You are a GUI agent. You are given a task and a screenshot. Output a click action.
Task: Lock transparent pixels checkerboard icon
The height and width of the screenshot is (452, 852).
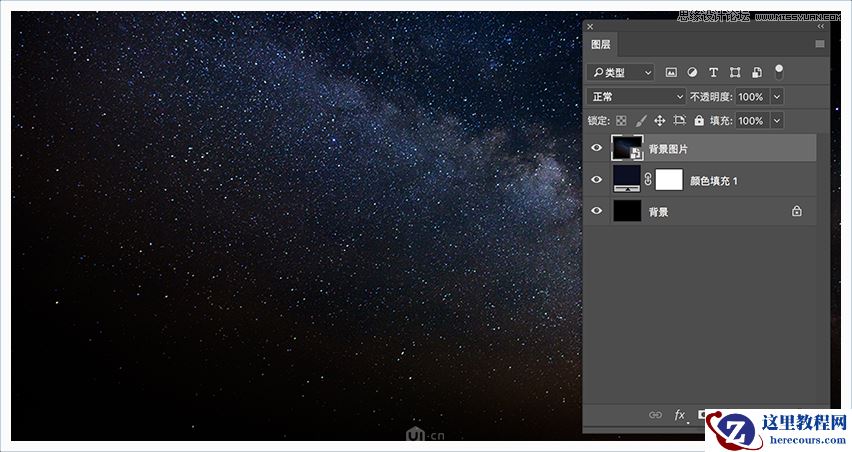point(621,121)
